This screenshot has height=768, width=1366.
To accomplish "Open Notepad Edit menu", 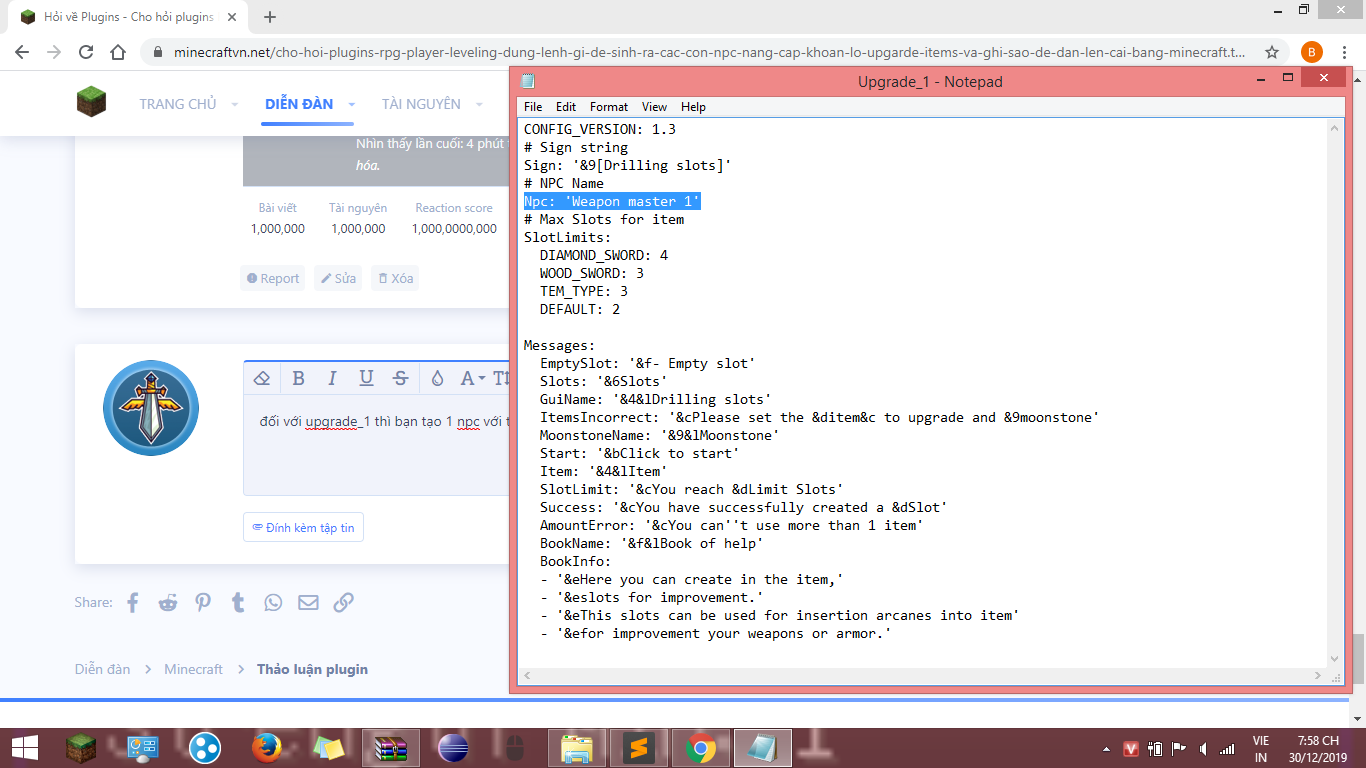I will 566,107.
